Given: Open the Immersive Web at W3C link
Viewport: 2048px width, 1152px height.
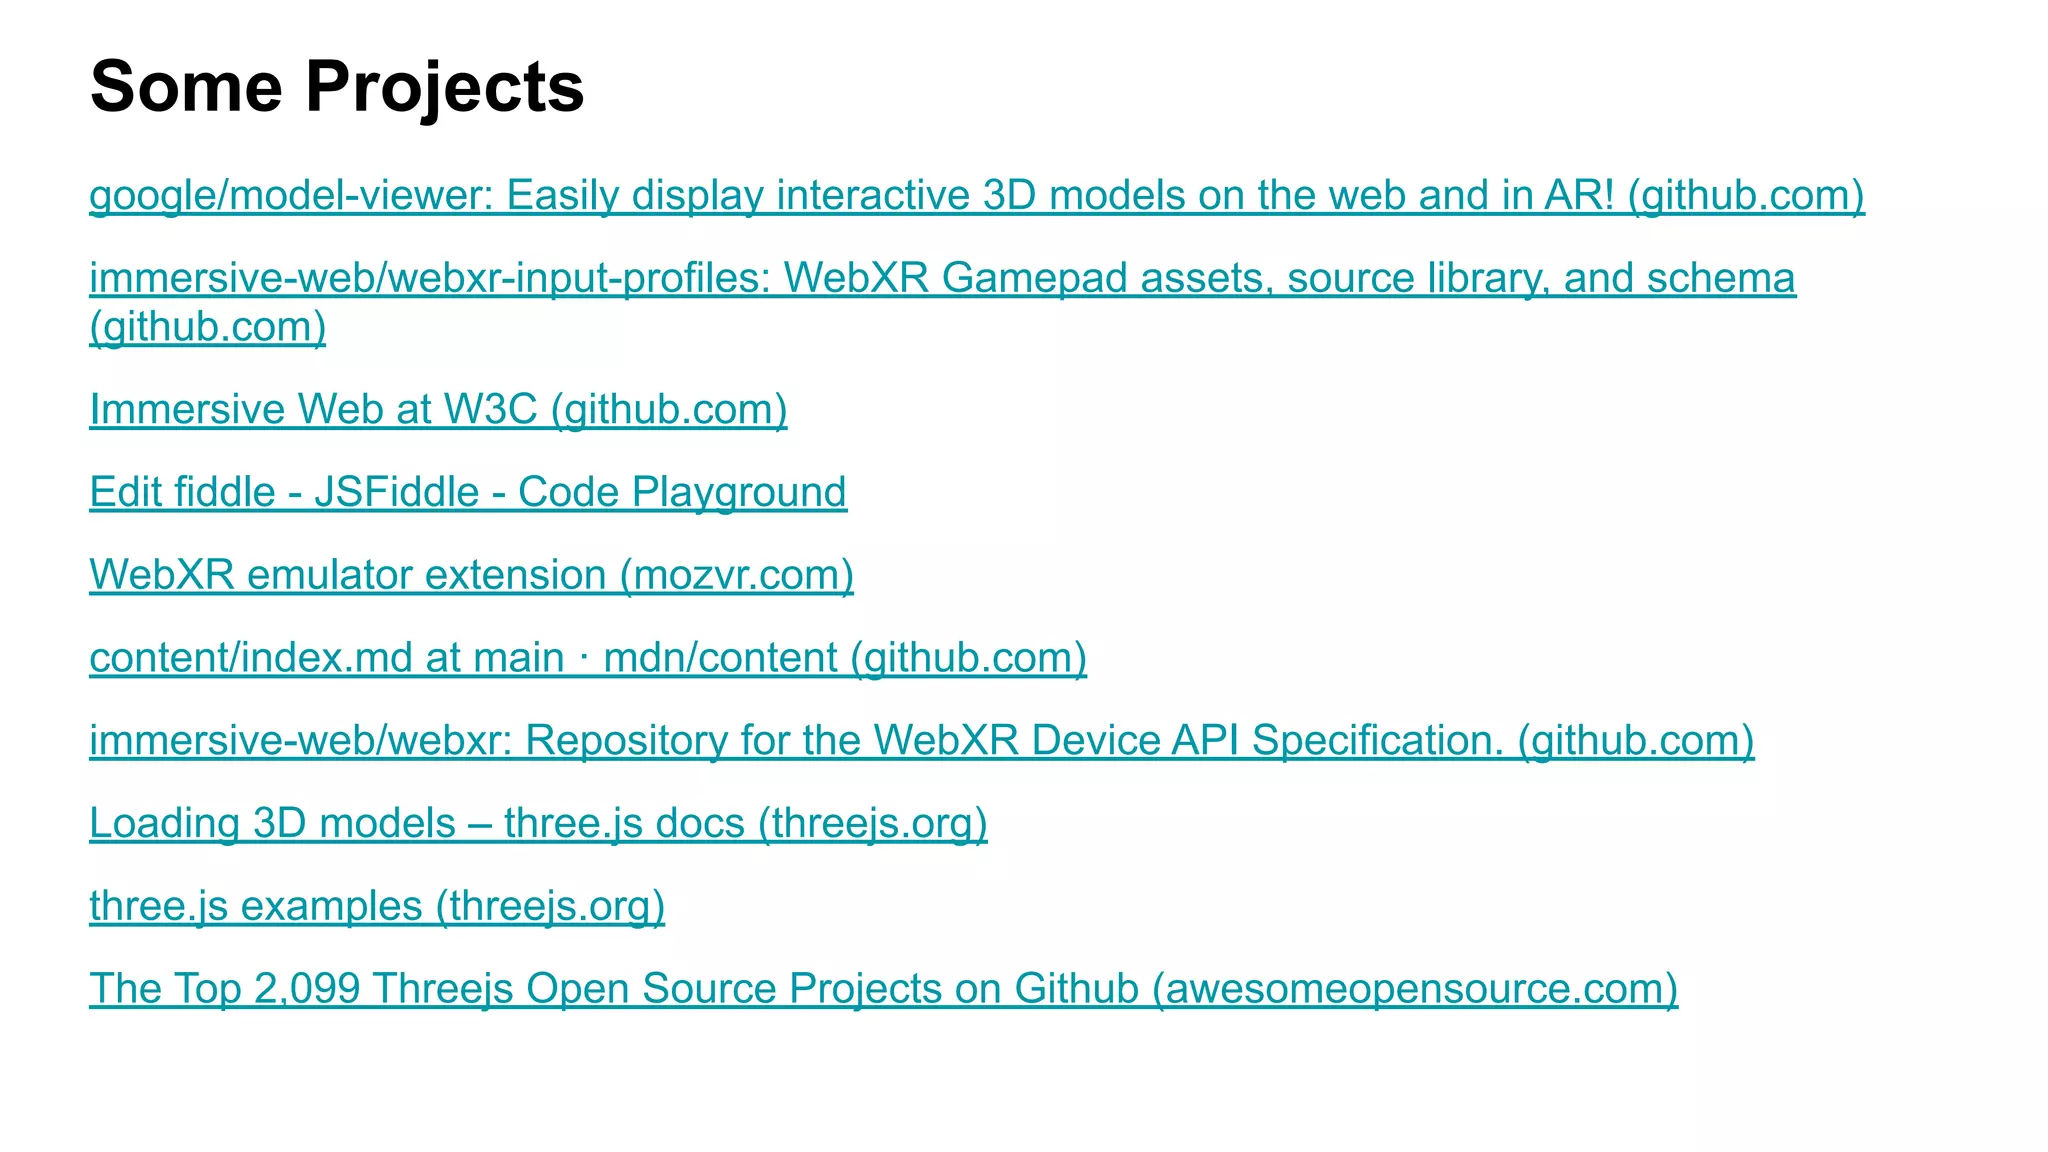Looking at the screenshot, I should tap(438, 410).
